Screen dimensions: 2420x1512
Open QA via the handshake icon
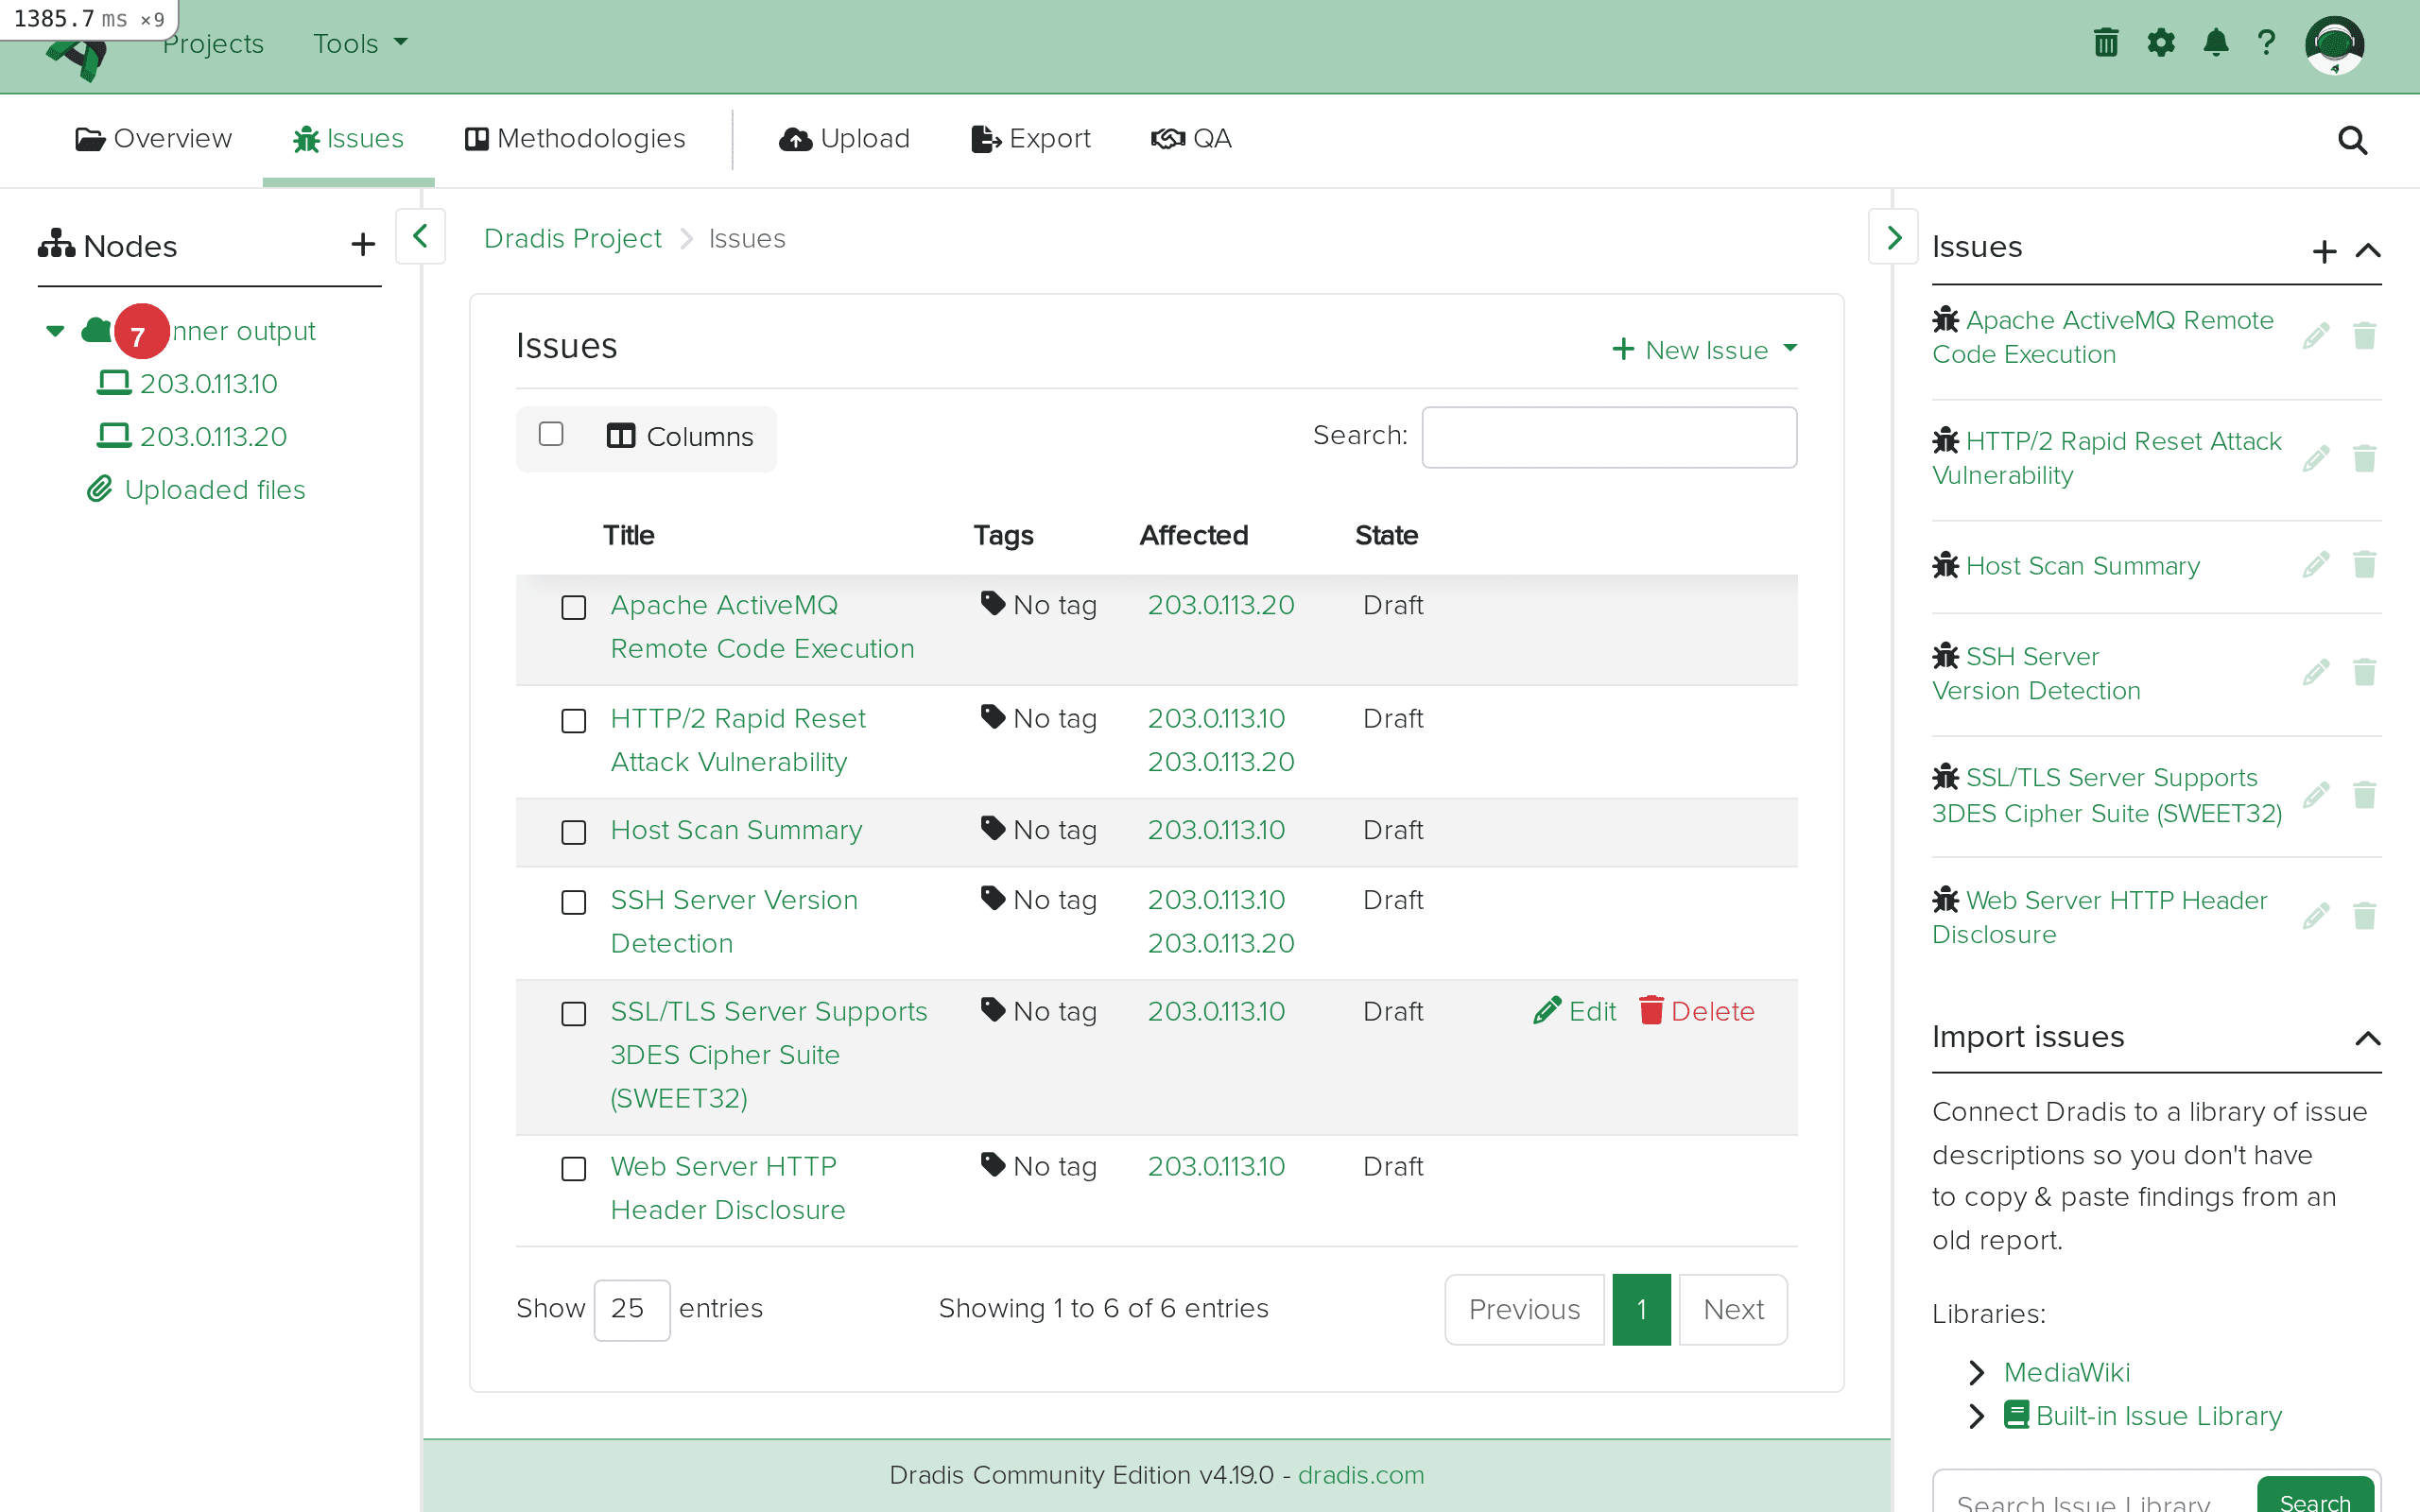pos(1168,139)
